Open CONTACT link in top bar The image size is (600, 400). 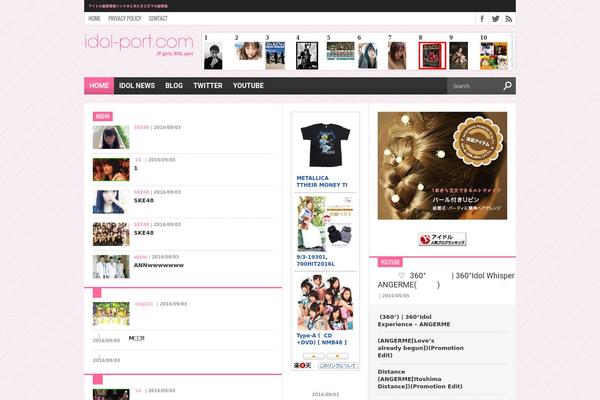pyautogui.click(x=158, y=18)
